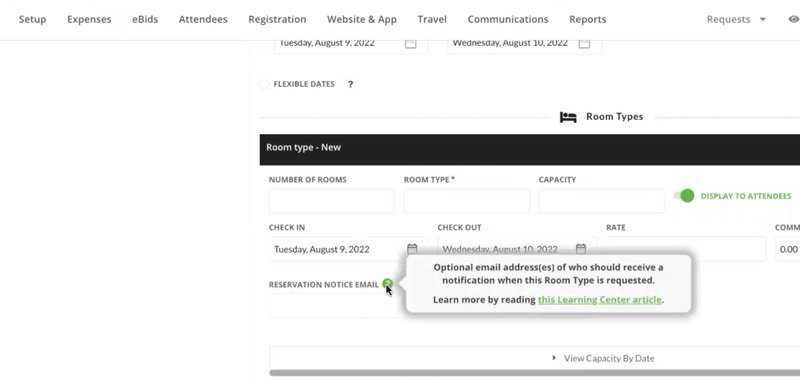The width and height of the screenshot is (800, 380).
Task: Click the Room Type required input field
Action: coord(466,201)
